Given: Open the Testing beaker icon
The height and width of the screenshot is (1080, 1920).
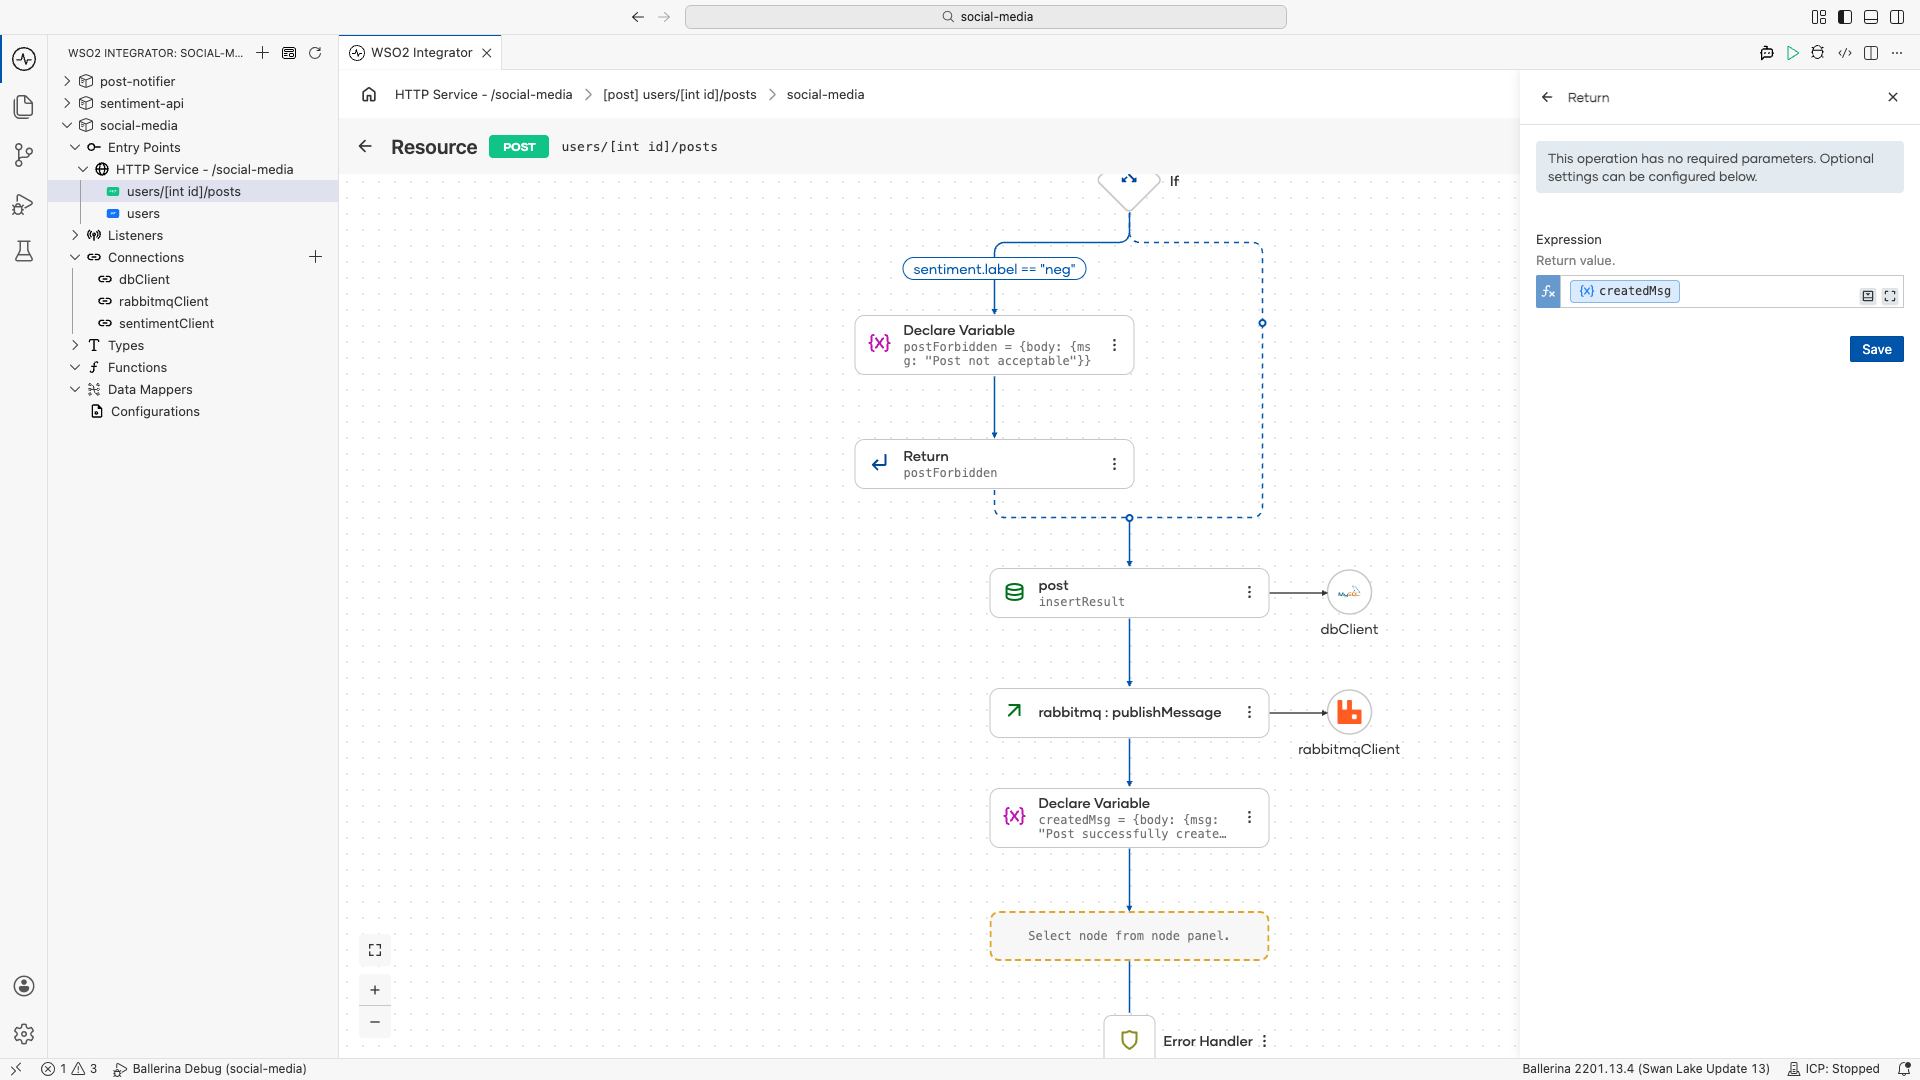Looking at the screenshot, I should click(x=24, y=251).
